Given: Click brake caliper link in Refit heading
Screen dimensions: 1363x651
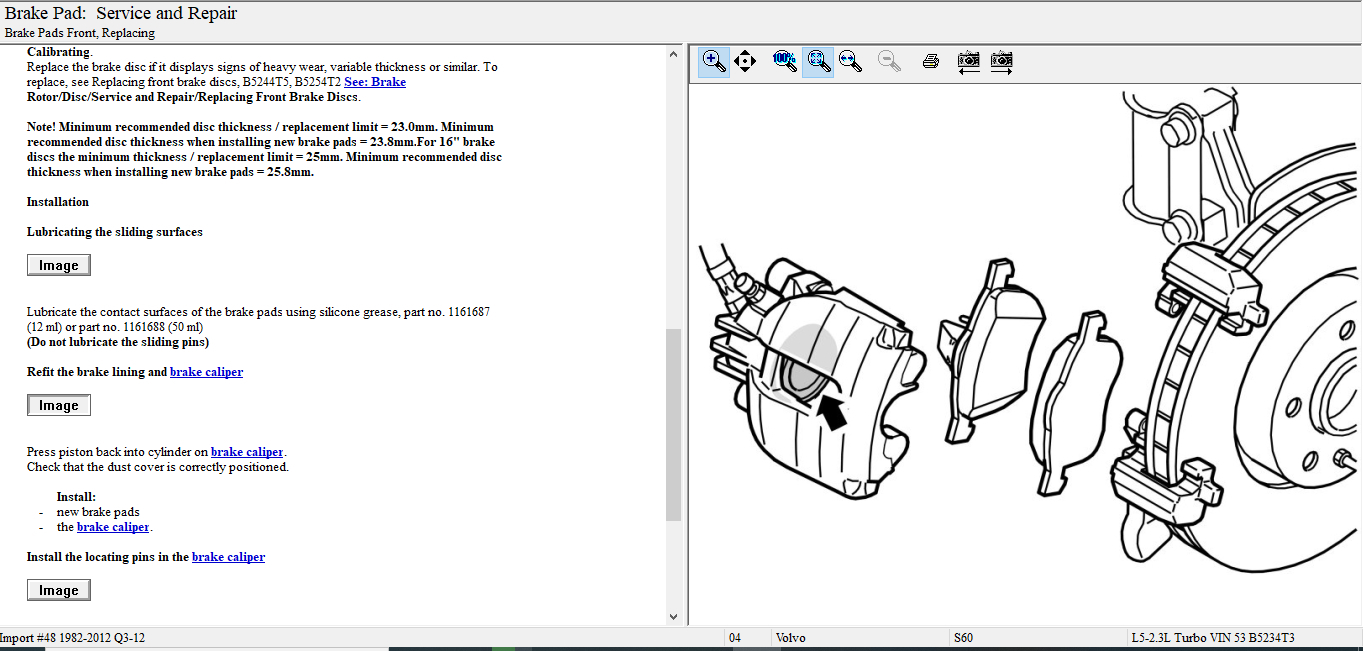Looking at the screenshot, I should (206, 372).
